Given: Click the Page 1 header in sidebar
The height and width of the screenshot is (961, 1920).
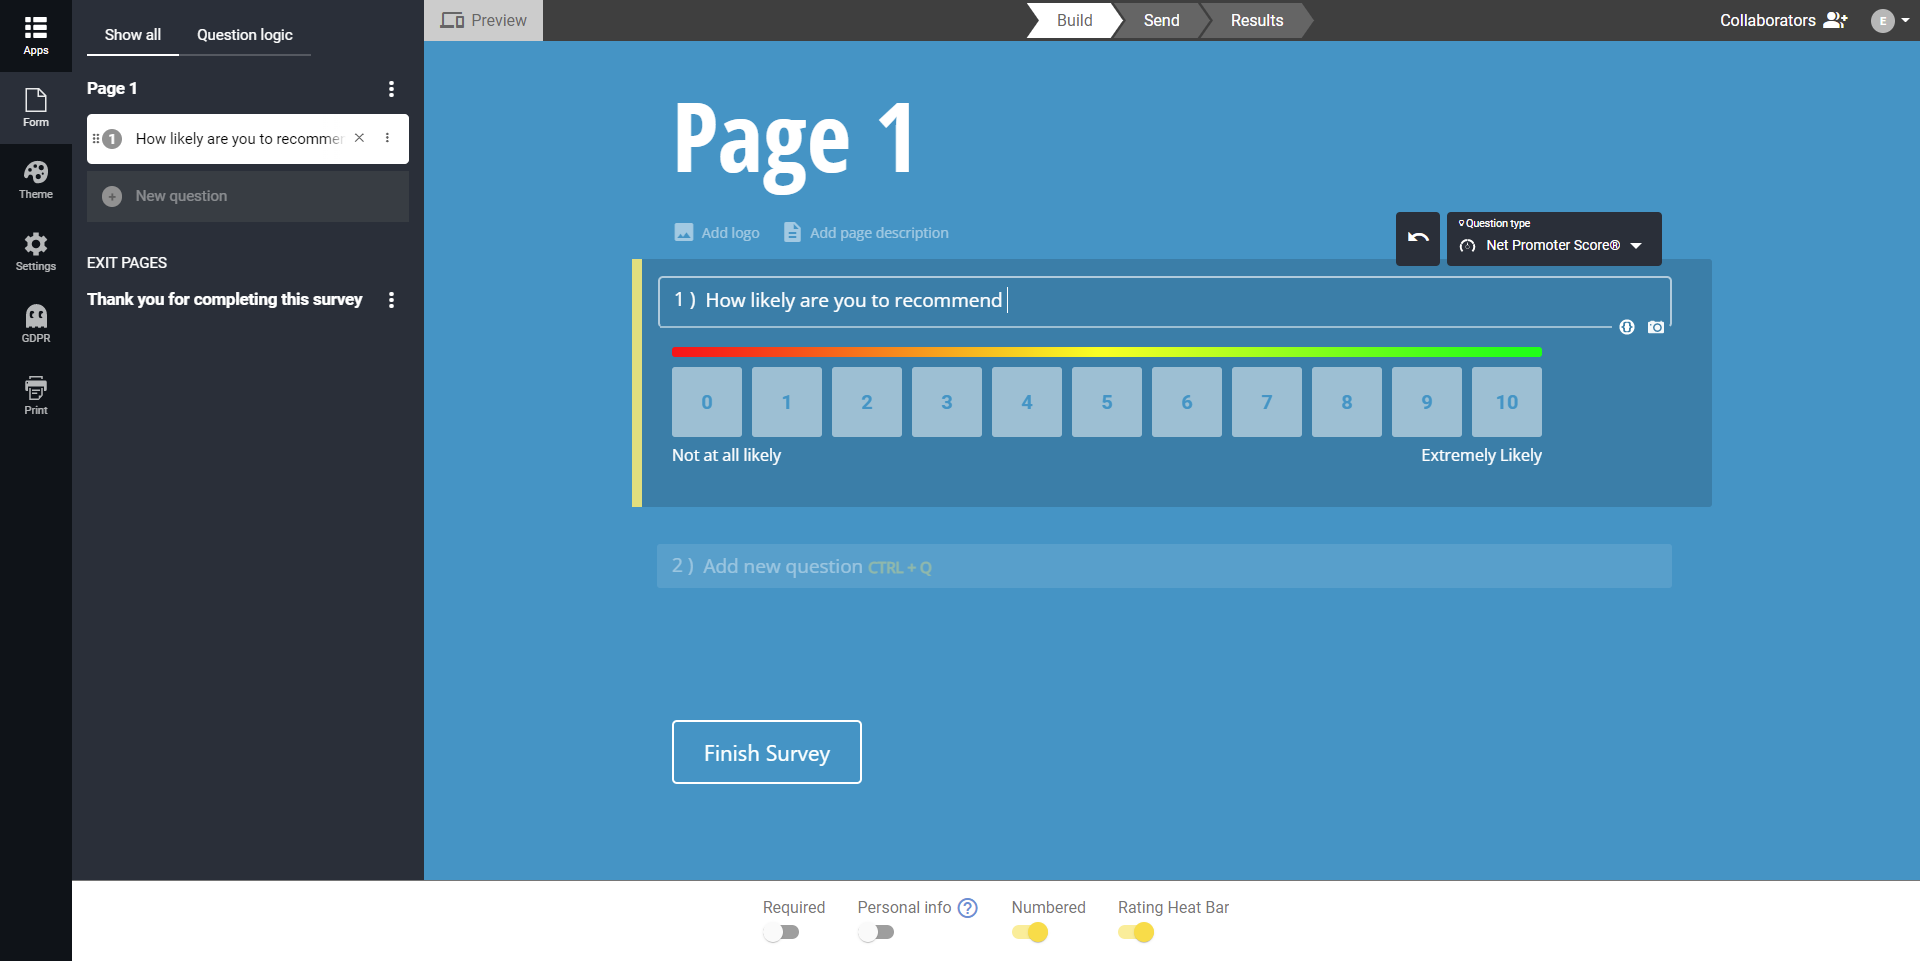Looking at the screenshot, I should pyautogui.click(x=112, y=88).
